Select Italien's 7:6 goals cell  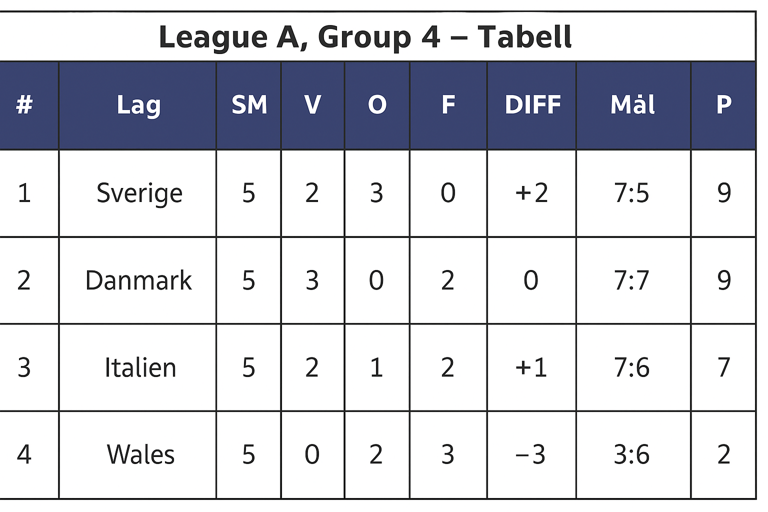point(633,367)
